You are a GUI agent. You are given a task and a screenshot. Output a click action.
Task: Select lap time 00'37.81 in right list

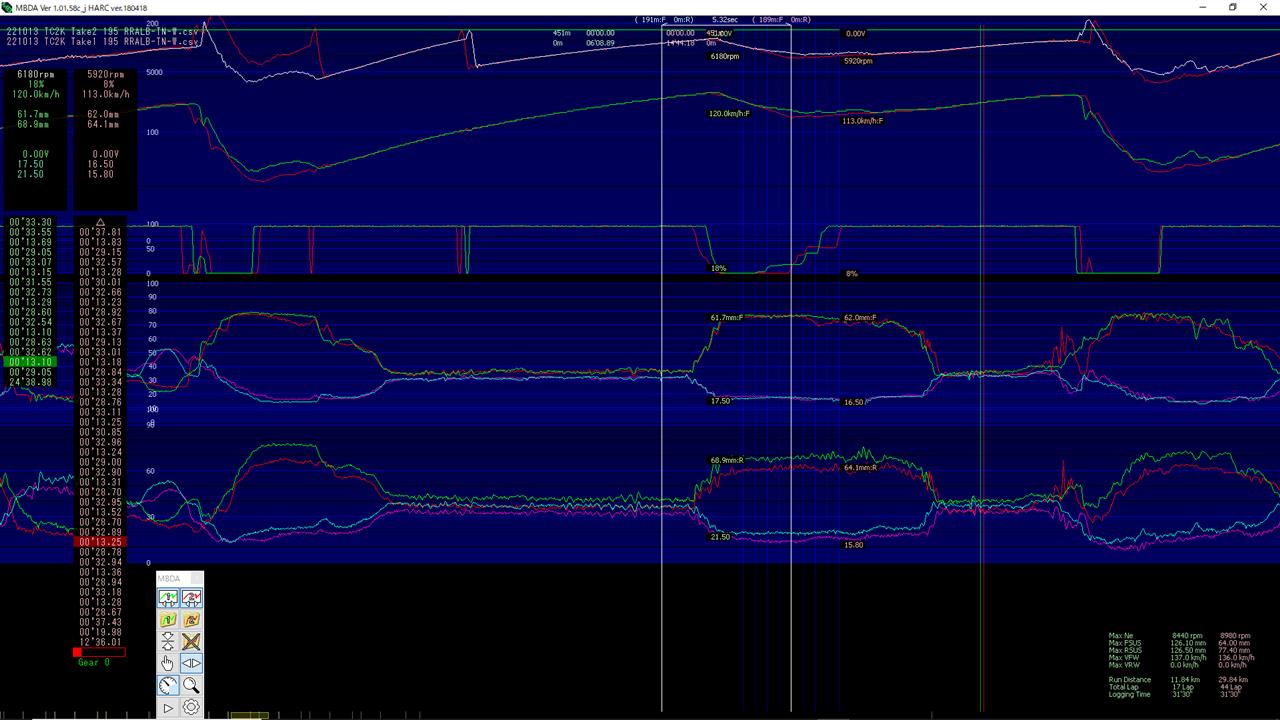100,232
